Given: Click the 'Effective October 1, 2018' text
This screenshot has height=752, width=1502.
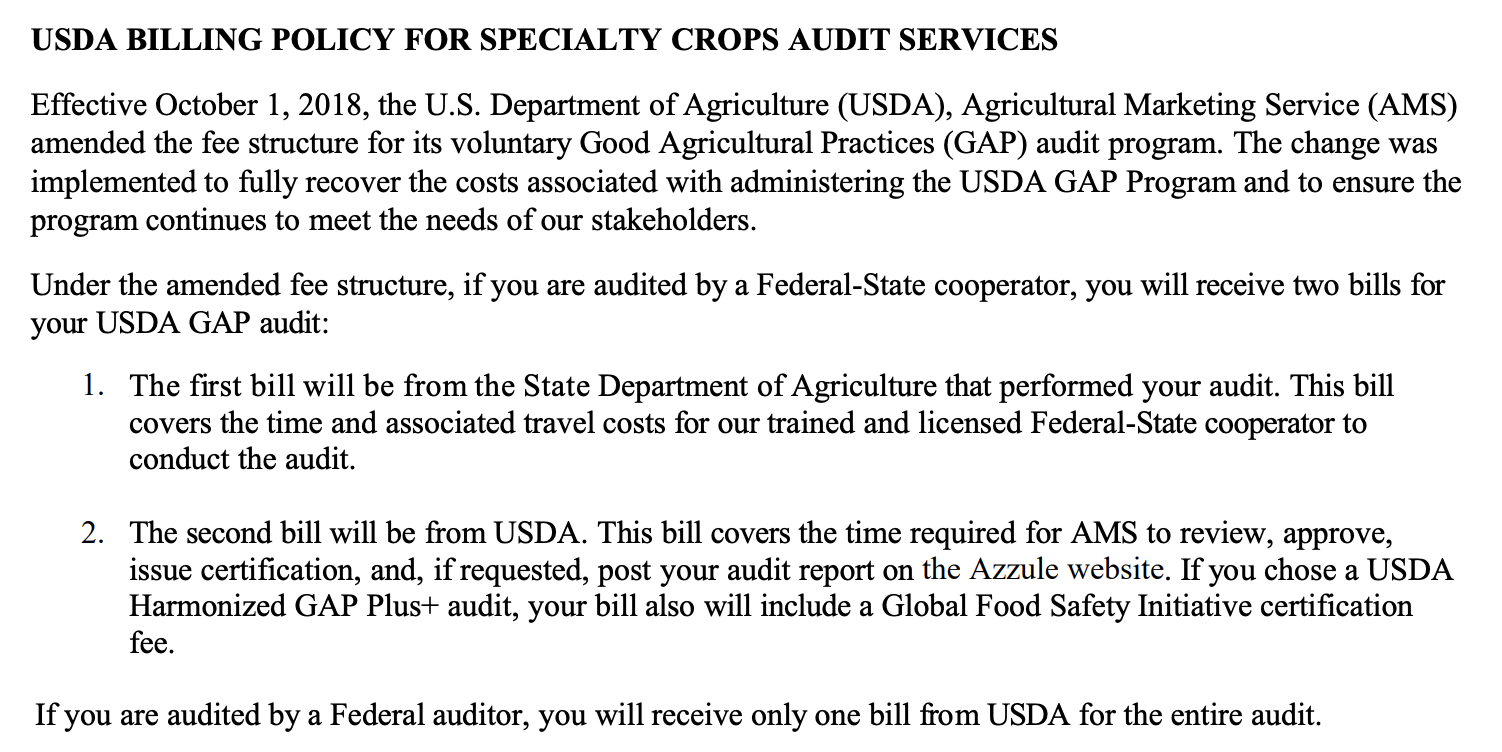Looking at the screenshot, I should coord(176,107).
